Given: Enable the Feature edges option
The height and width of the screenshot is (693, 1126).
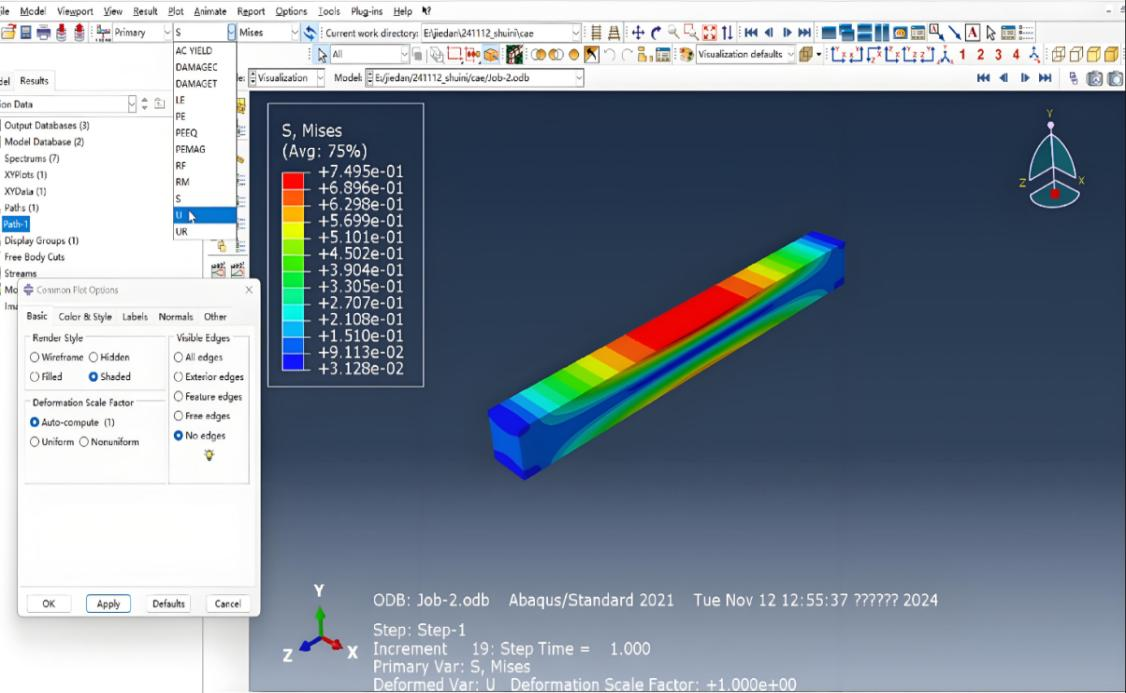Looking at the screenshot, I should click(x=179, y=397).
